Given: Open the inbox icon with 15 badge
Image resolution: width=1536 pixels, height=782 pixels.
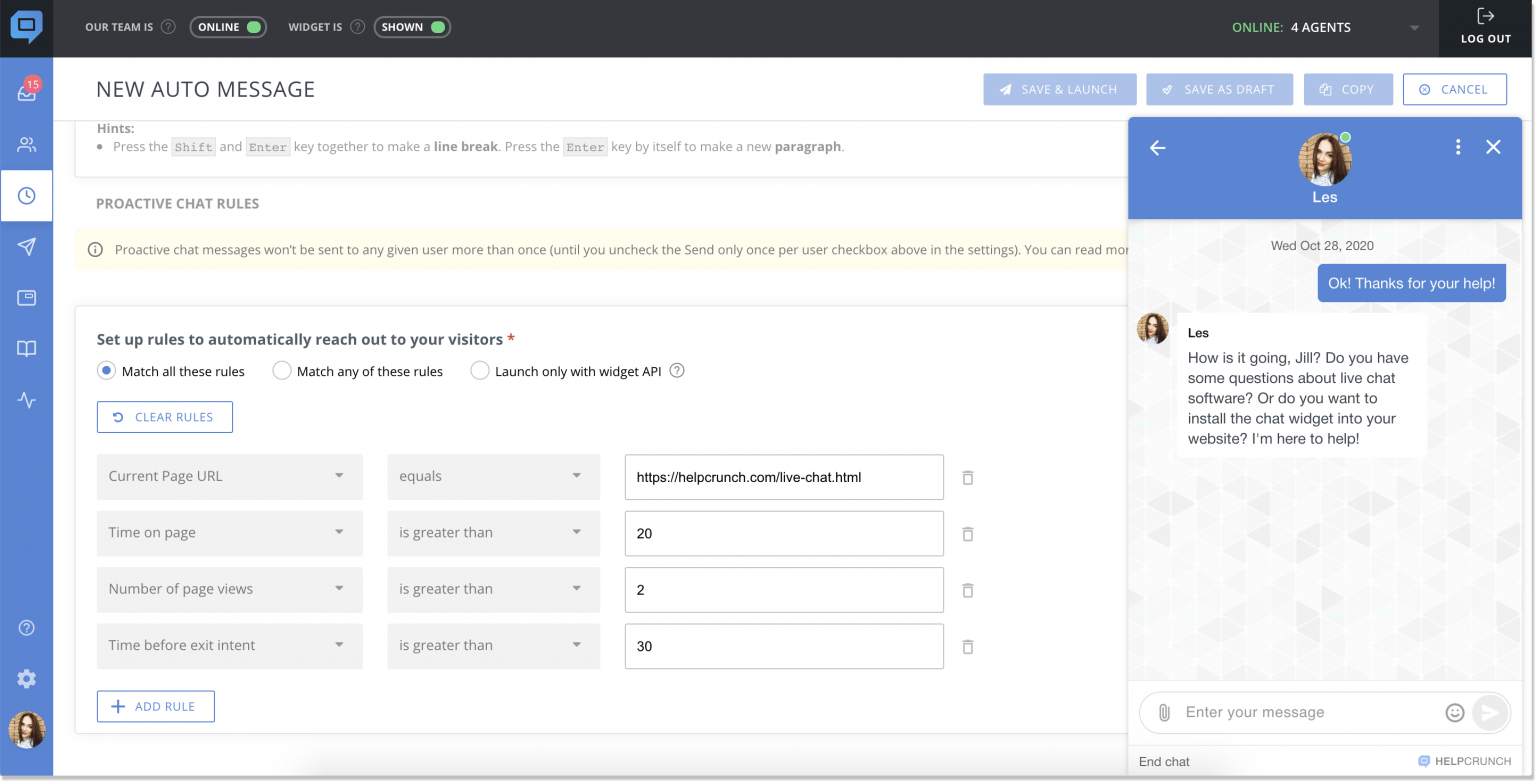Looking at the screenshot, I should tap(27, 93).
